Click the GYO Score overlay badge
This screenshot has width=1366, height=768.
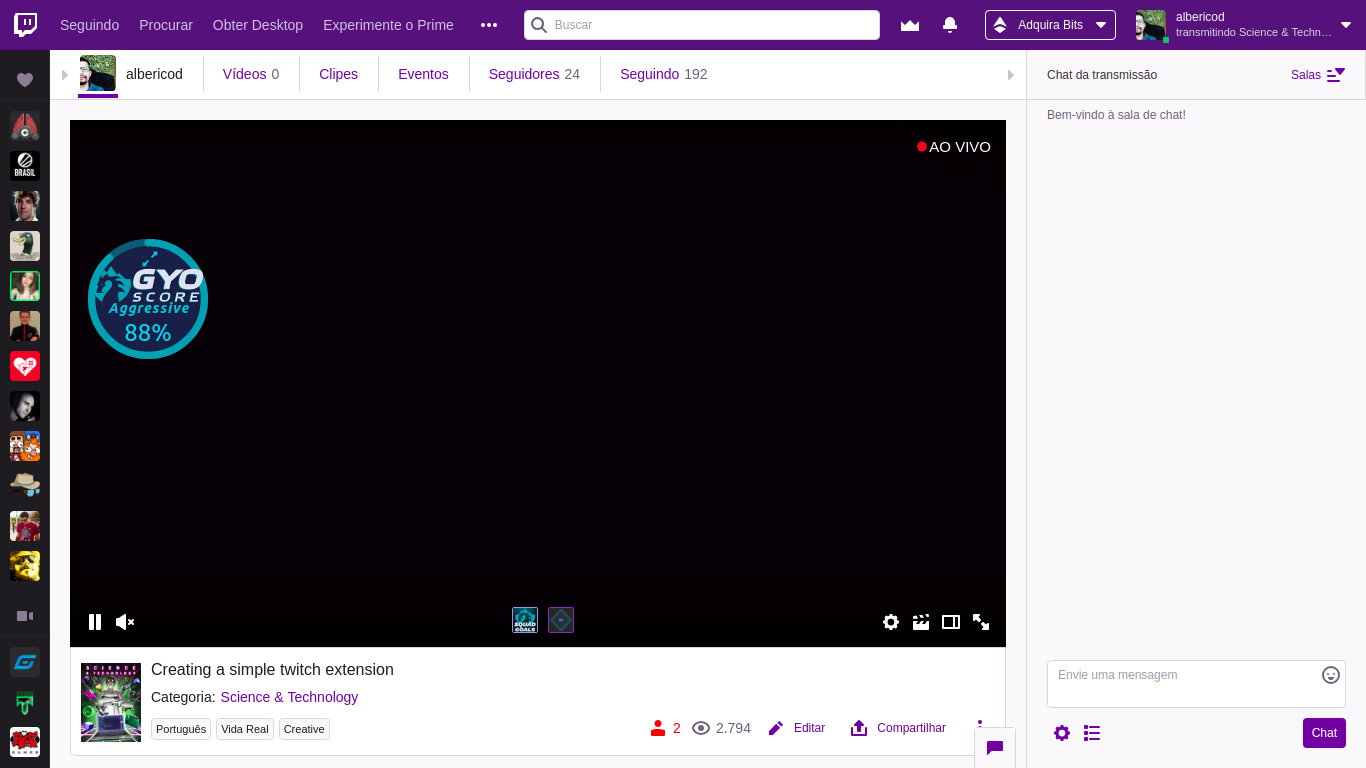(148, 298)
